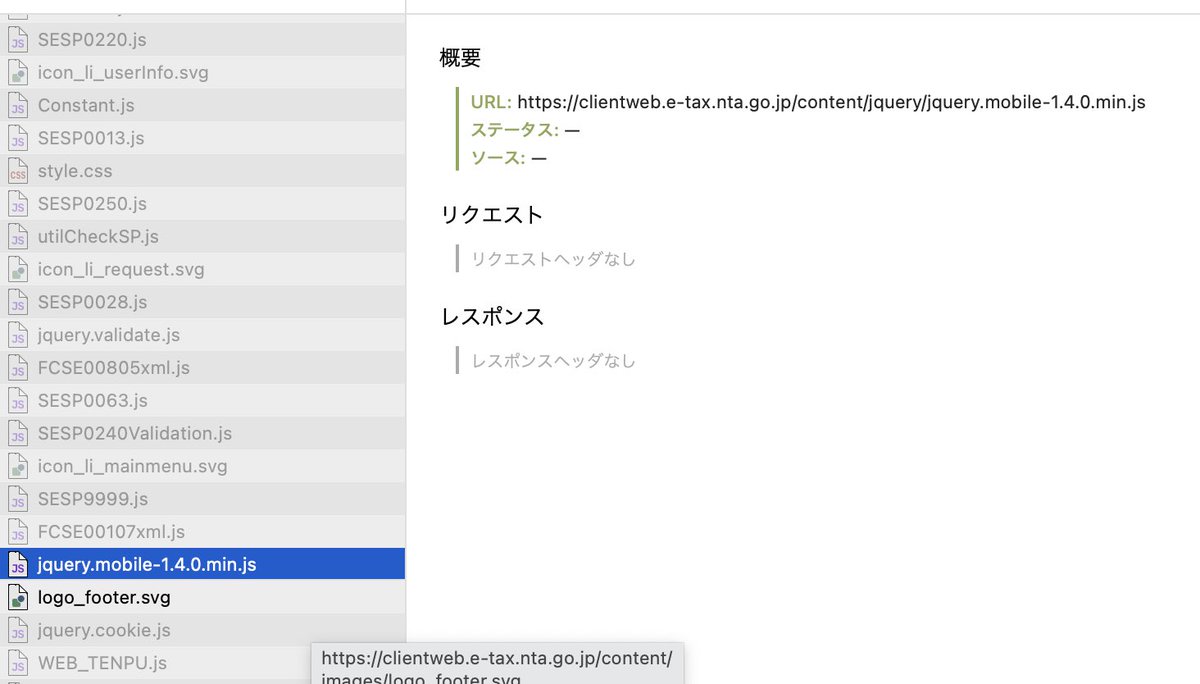The image size is (1200, 684).
Task: Click the SVG icon beside icon_li_userInfo.svg
Action: click(x=17, y=73)
